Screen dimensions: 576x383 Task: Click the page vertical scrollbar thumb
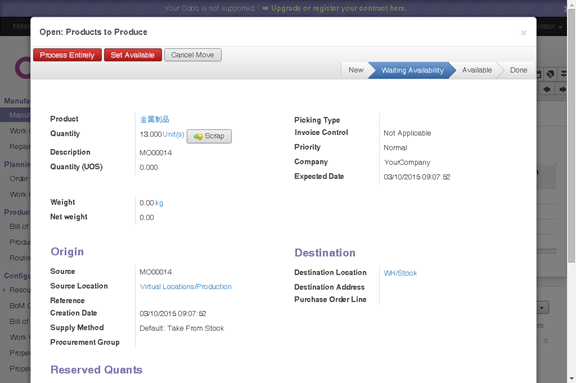click(x=571, y=136)
